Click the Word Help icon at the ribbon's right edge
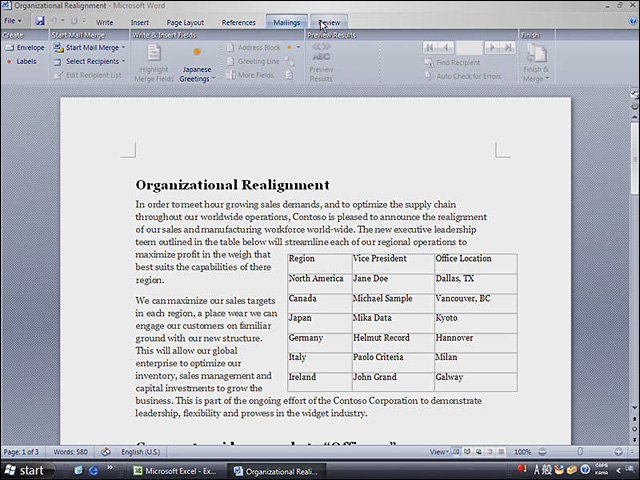 tap(633, 21)
